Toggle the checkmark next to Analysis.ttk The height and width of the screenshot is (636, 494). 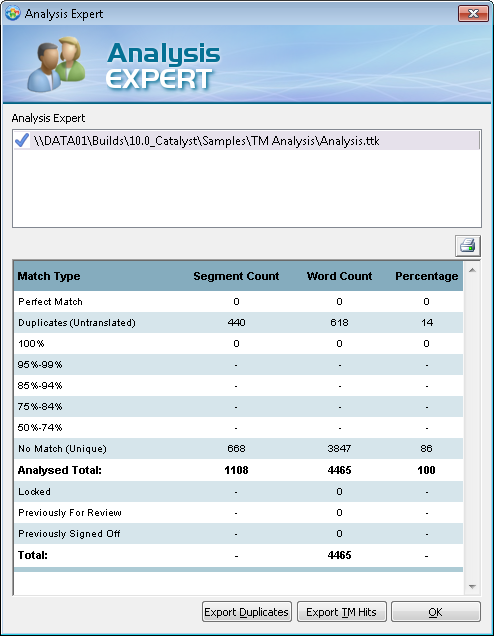click(x=22, y=141)
